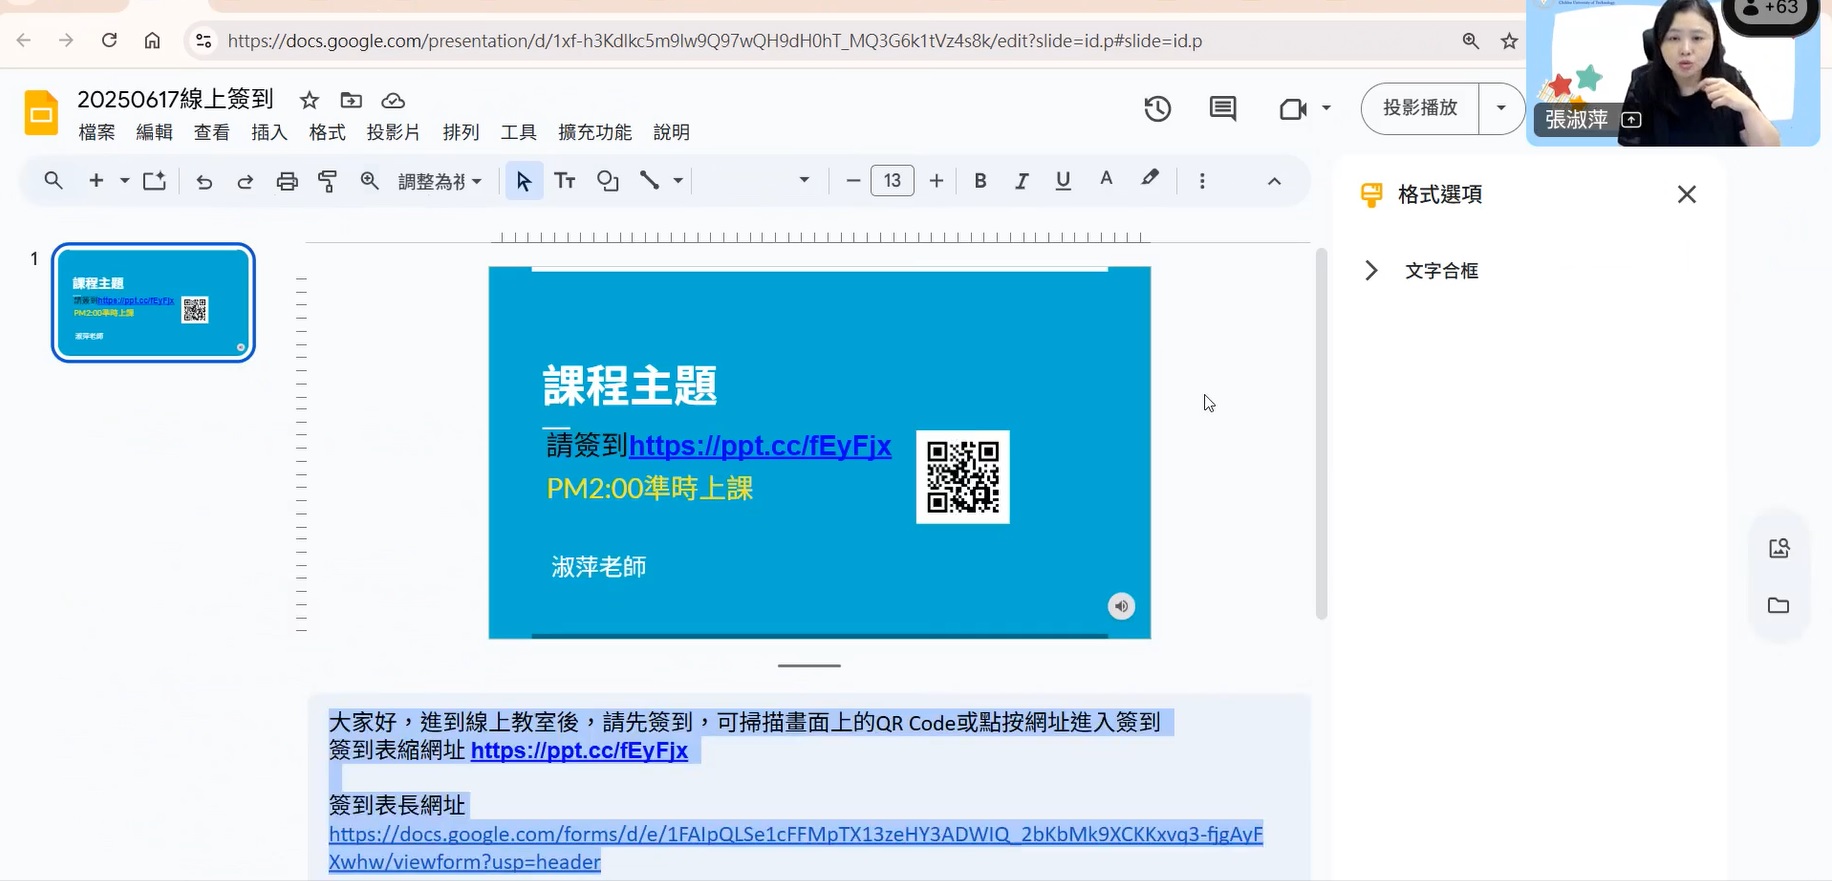Screen dimensions: 1832x881
Task: Open the 說明 menu
Action: (x=671, y=132)
